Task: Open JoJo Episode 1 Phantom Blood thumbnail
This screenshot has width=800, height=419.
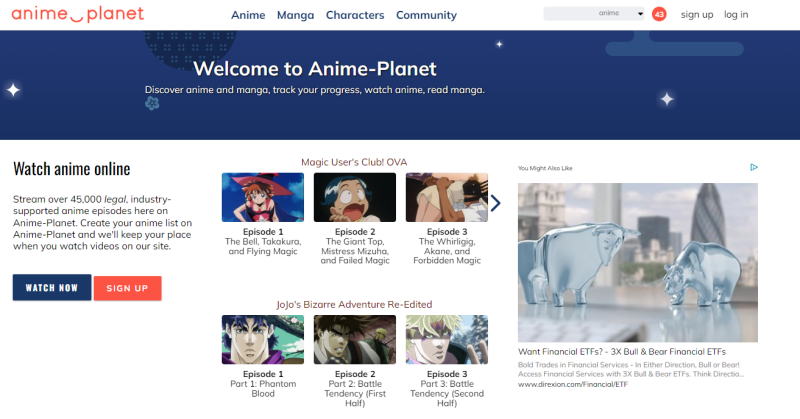Action: pos(263,339)
